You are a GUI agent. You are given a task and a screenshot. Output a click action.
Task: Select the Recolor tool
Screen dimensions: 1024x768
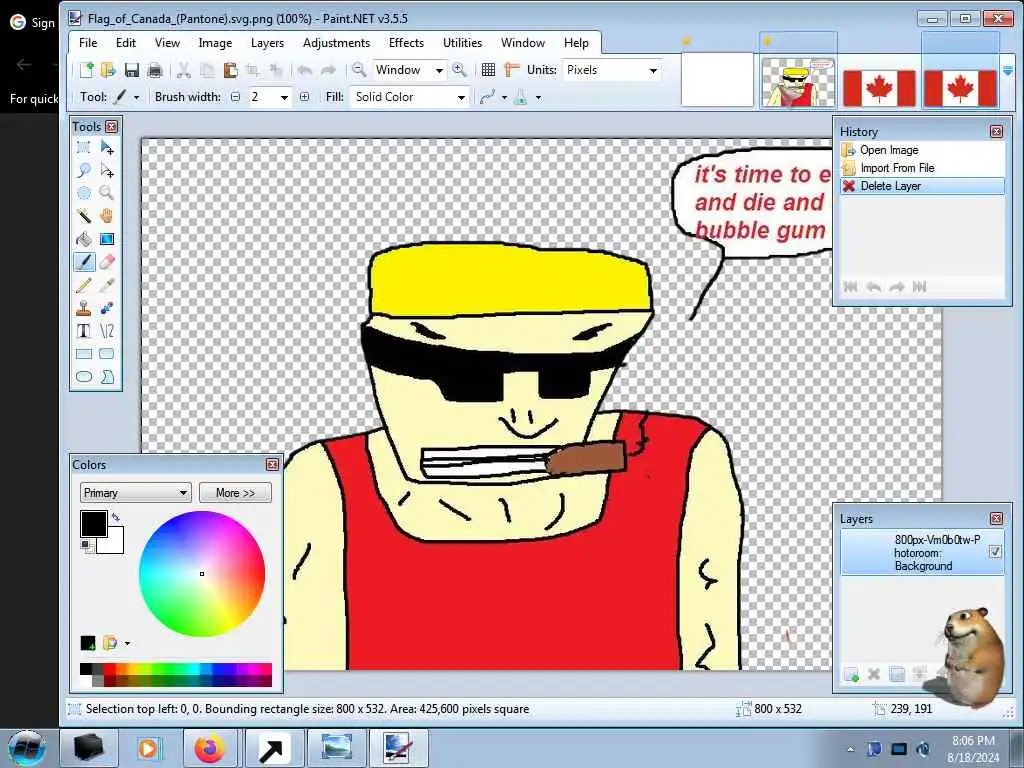click(x=107, y=308)
